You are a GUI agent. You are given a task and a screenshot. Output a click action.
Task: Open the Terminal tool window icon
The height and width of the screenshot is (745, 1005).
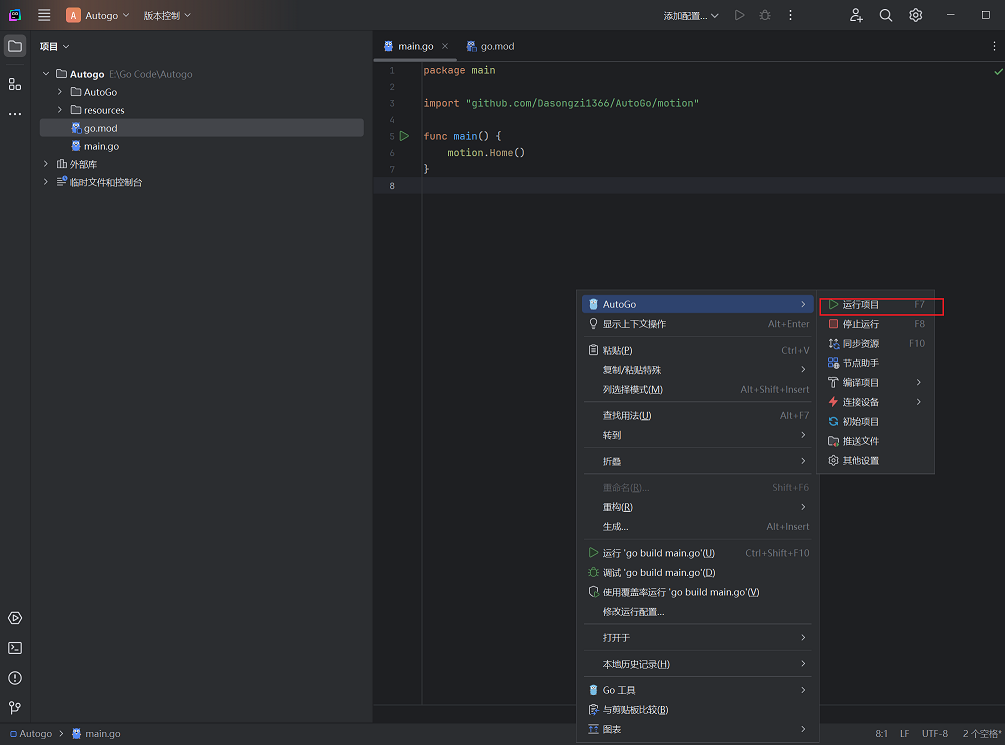(15, 648)
